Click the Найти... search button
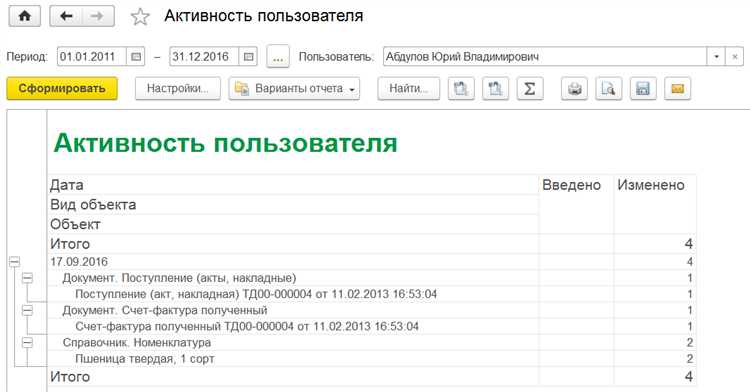Screen dimensions: 750x392 [x=408, y=88]
